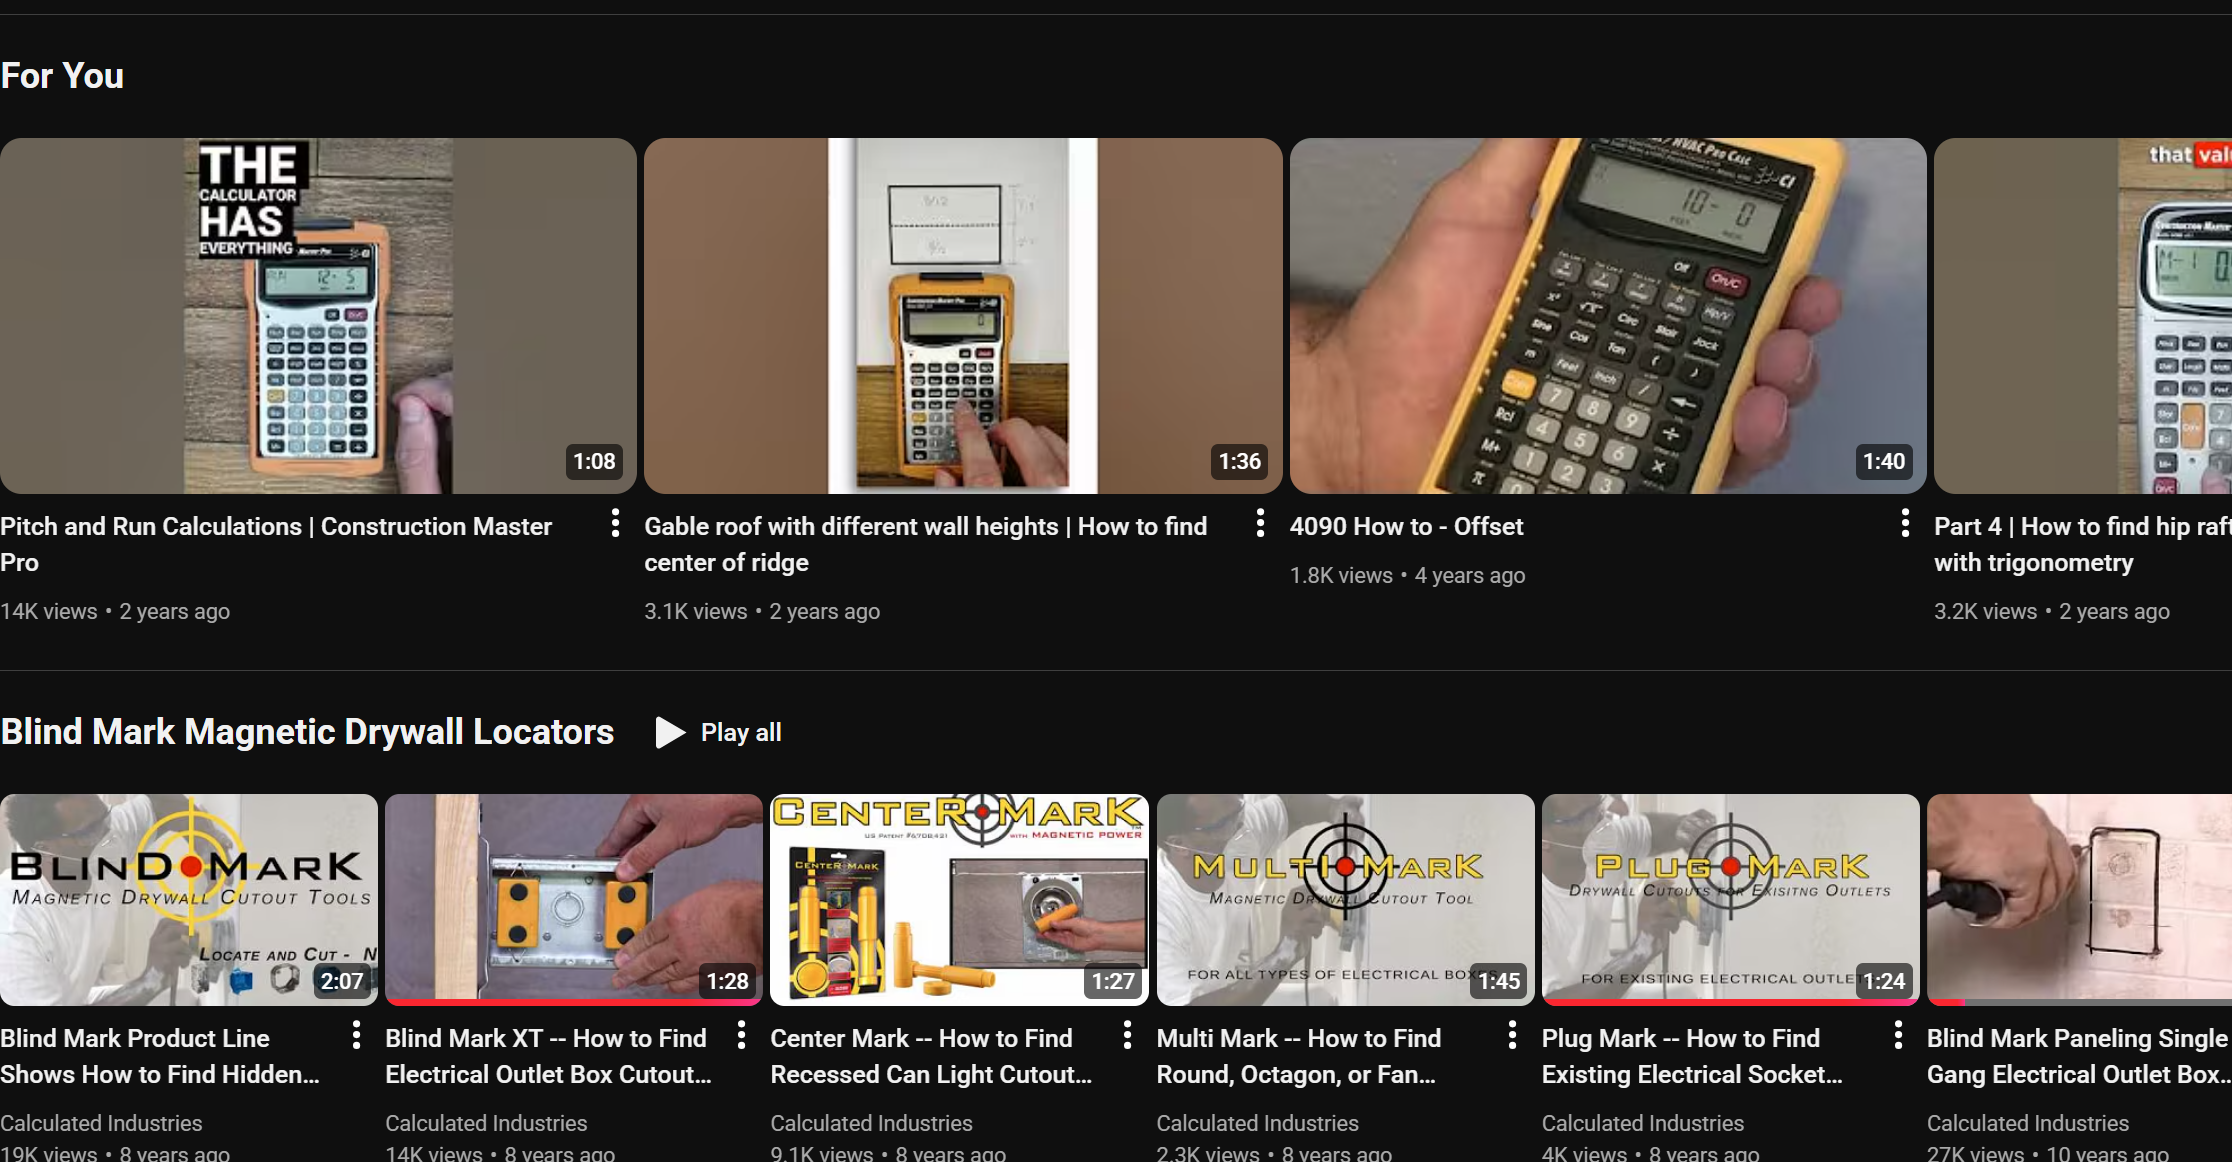Click the Center Mark recessed light thumbnail
The width and height of the screenshot is (2232, 1162).
958,899
